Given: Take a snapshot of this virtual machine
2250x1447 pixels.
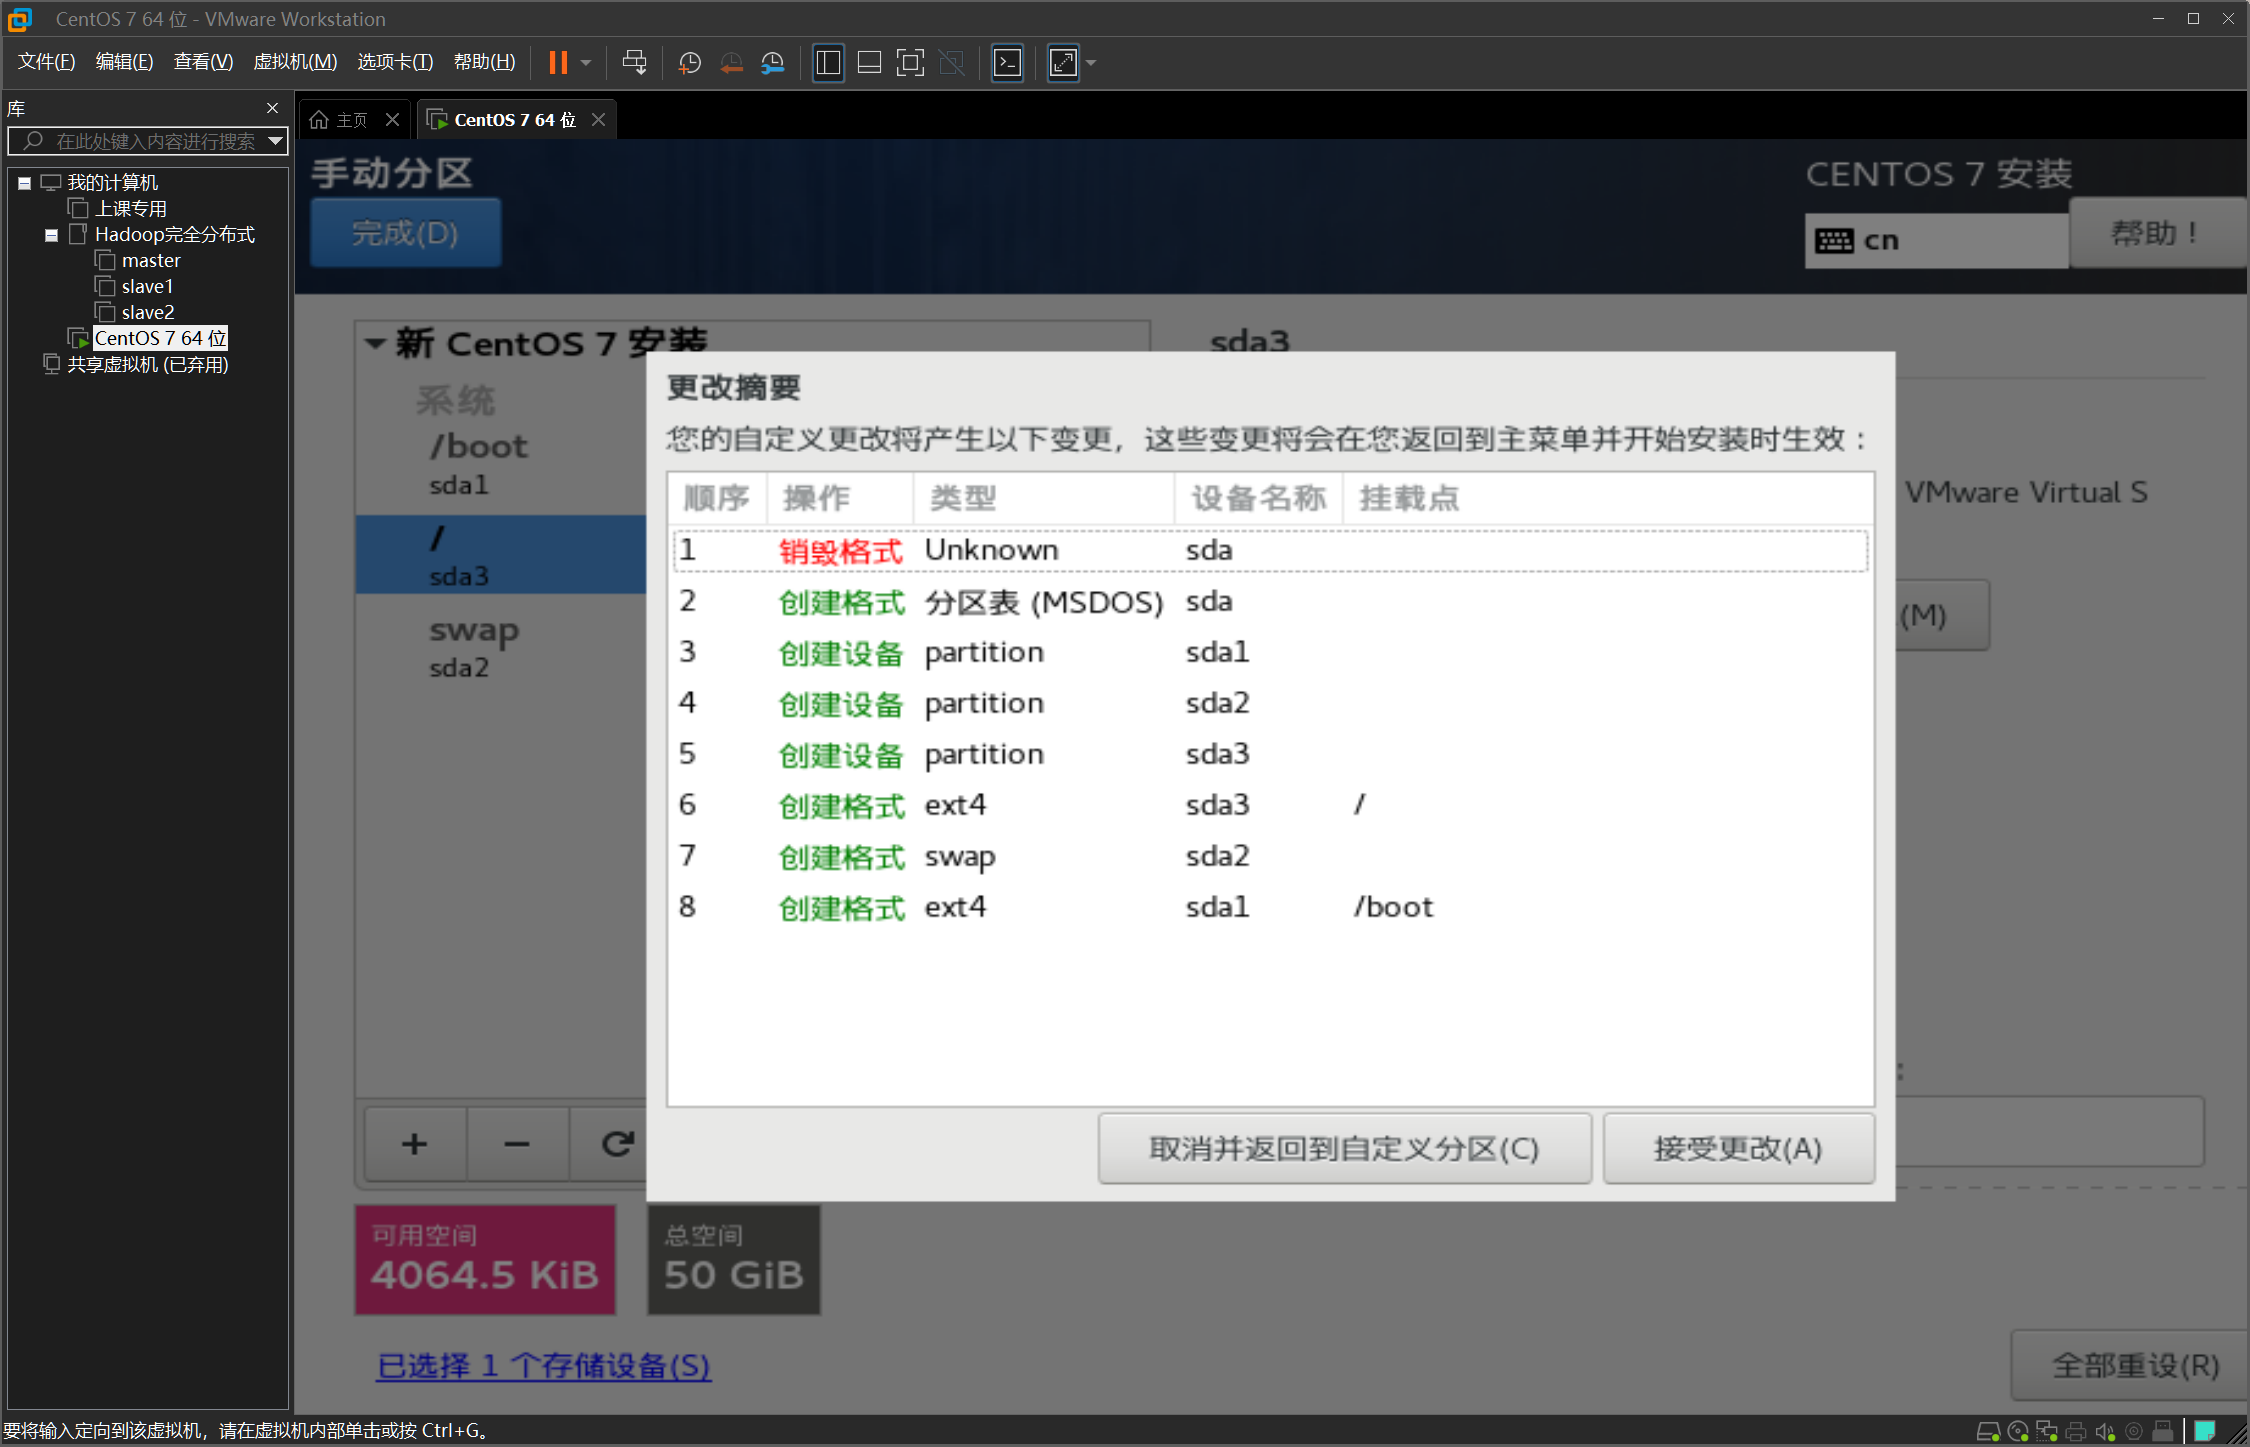Looking at the screenshot, I should [x=690, y=63].
